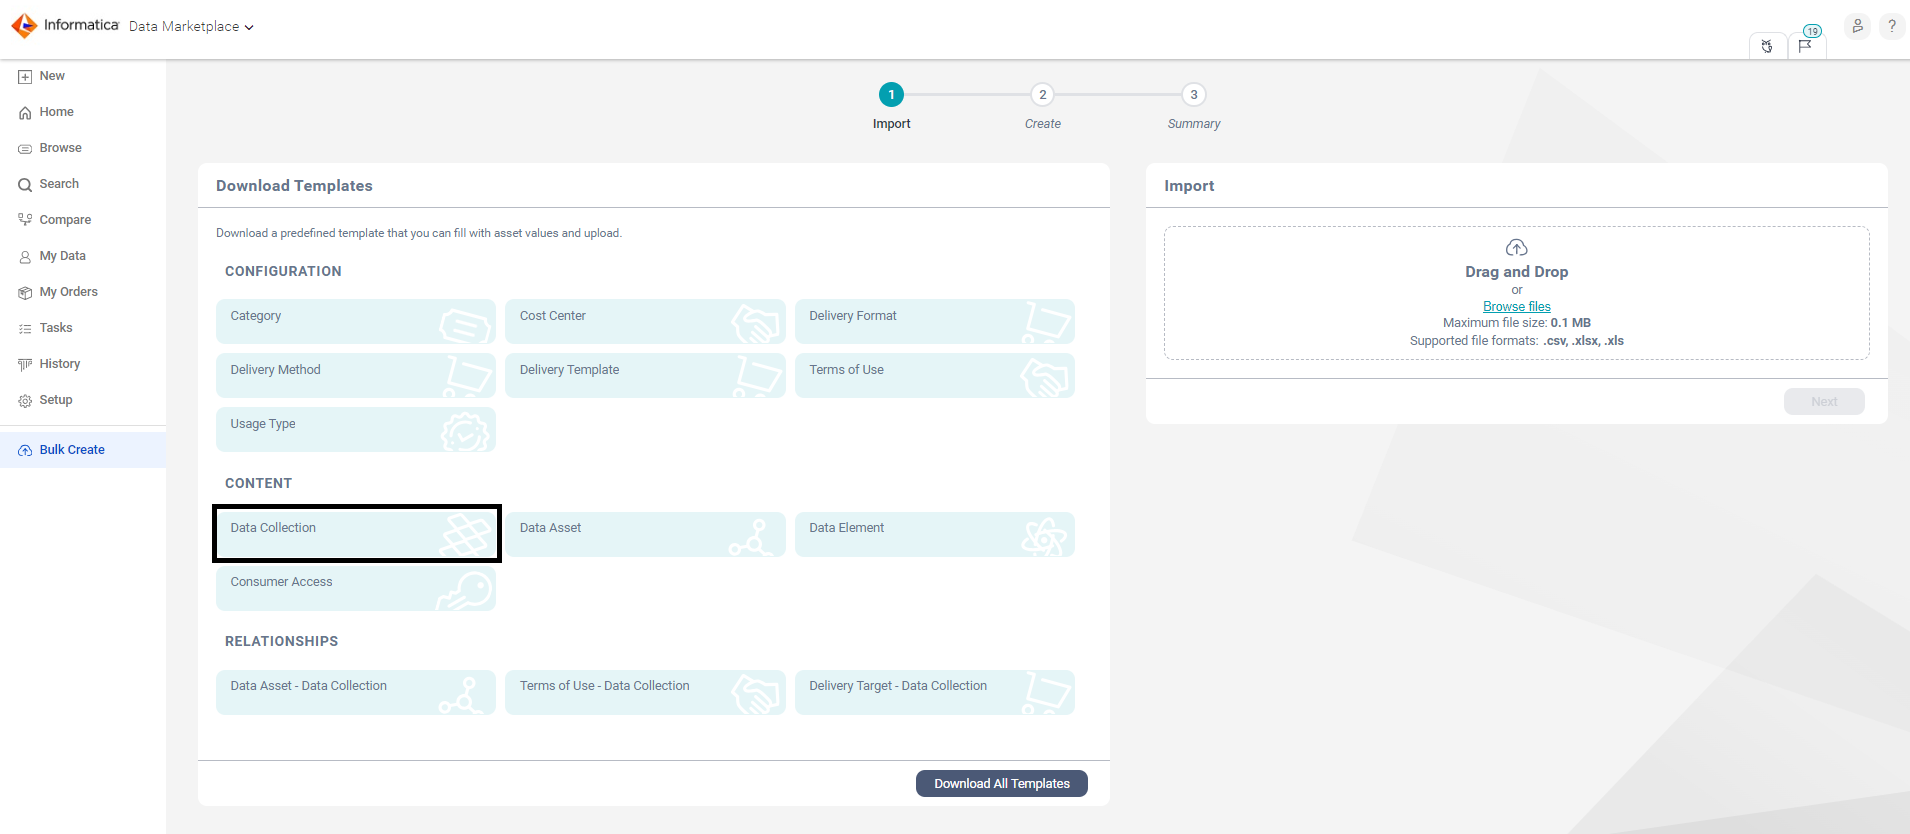Download the Consumer Access template
The height and width of the screenshot is (834, 1910).
point(356,588)
